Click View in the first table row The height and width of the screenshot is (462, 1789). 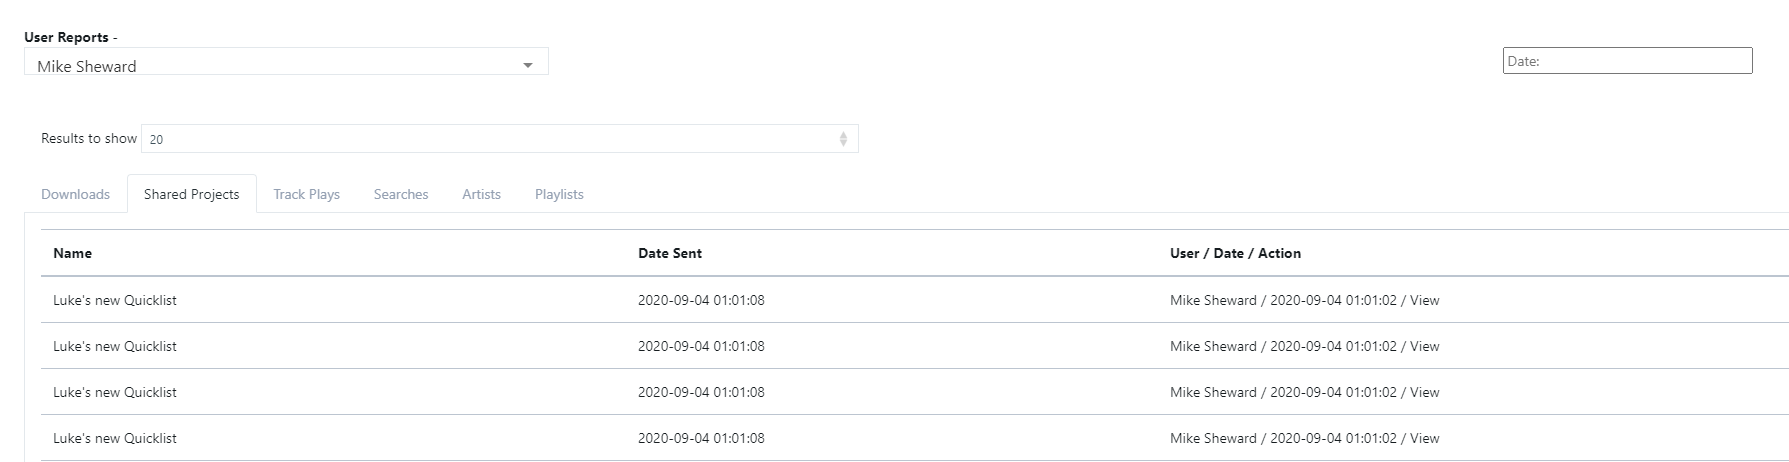tap(1424, 300)
